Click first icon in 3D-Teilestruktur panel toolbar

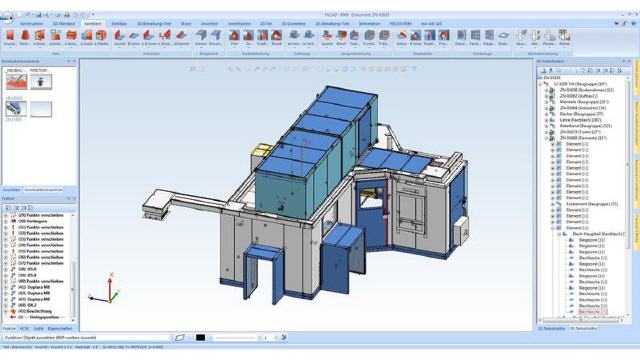[x=544, y=70]
